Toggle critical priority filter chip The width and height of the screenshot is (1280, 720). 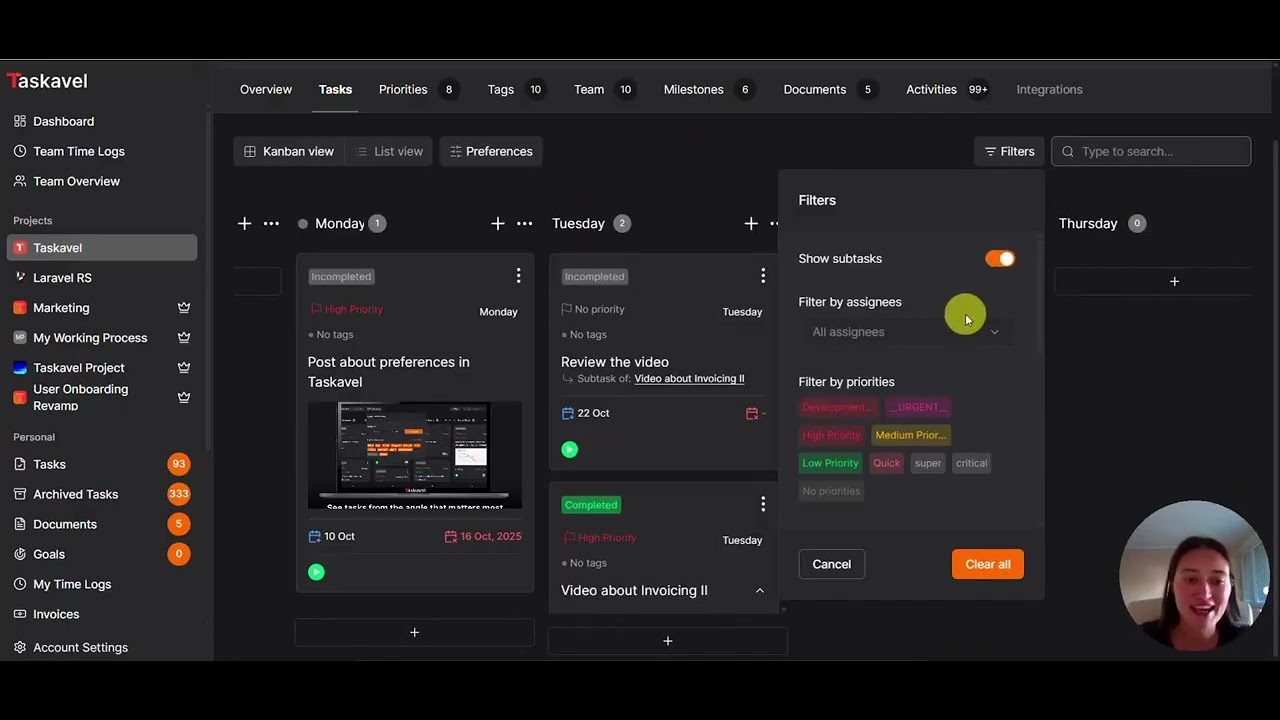[x=971, y=463]
